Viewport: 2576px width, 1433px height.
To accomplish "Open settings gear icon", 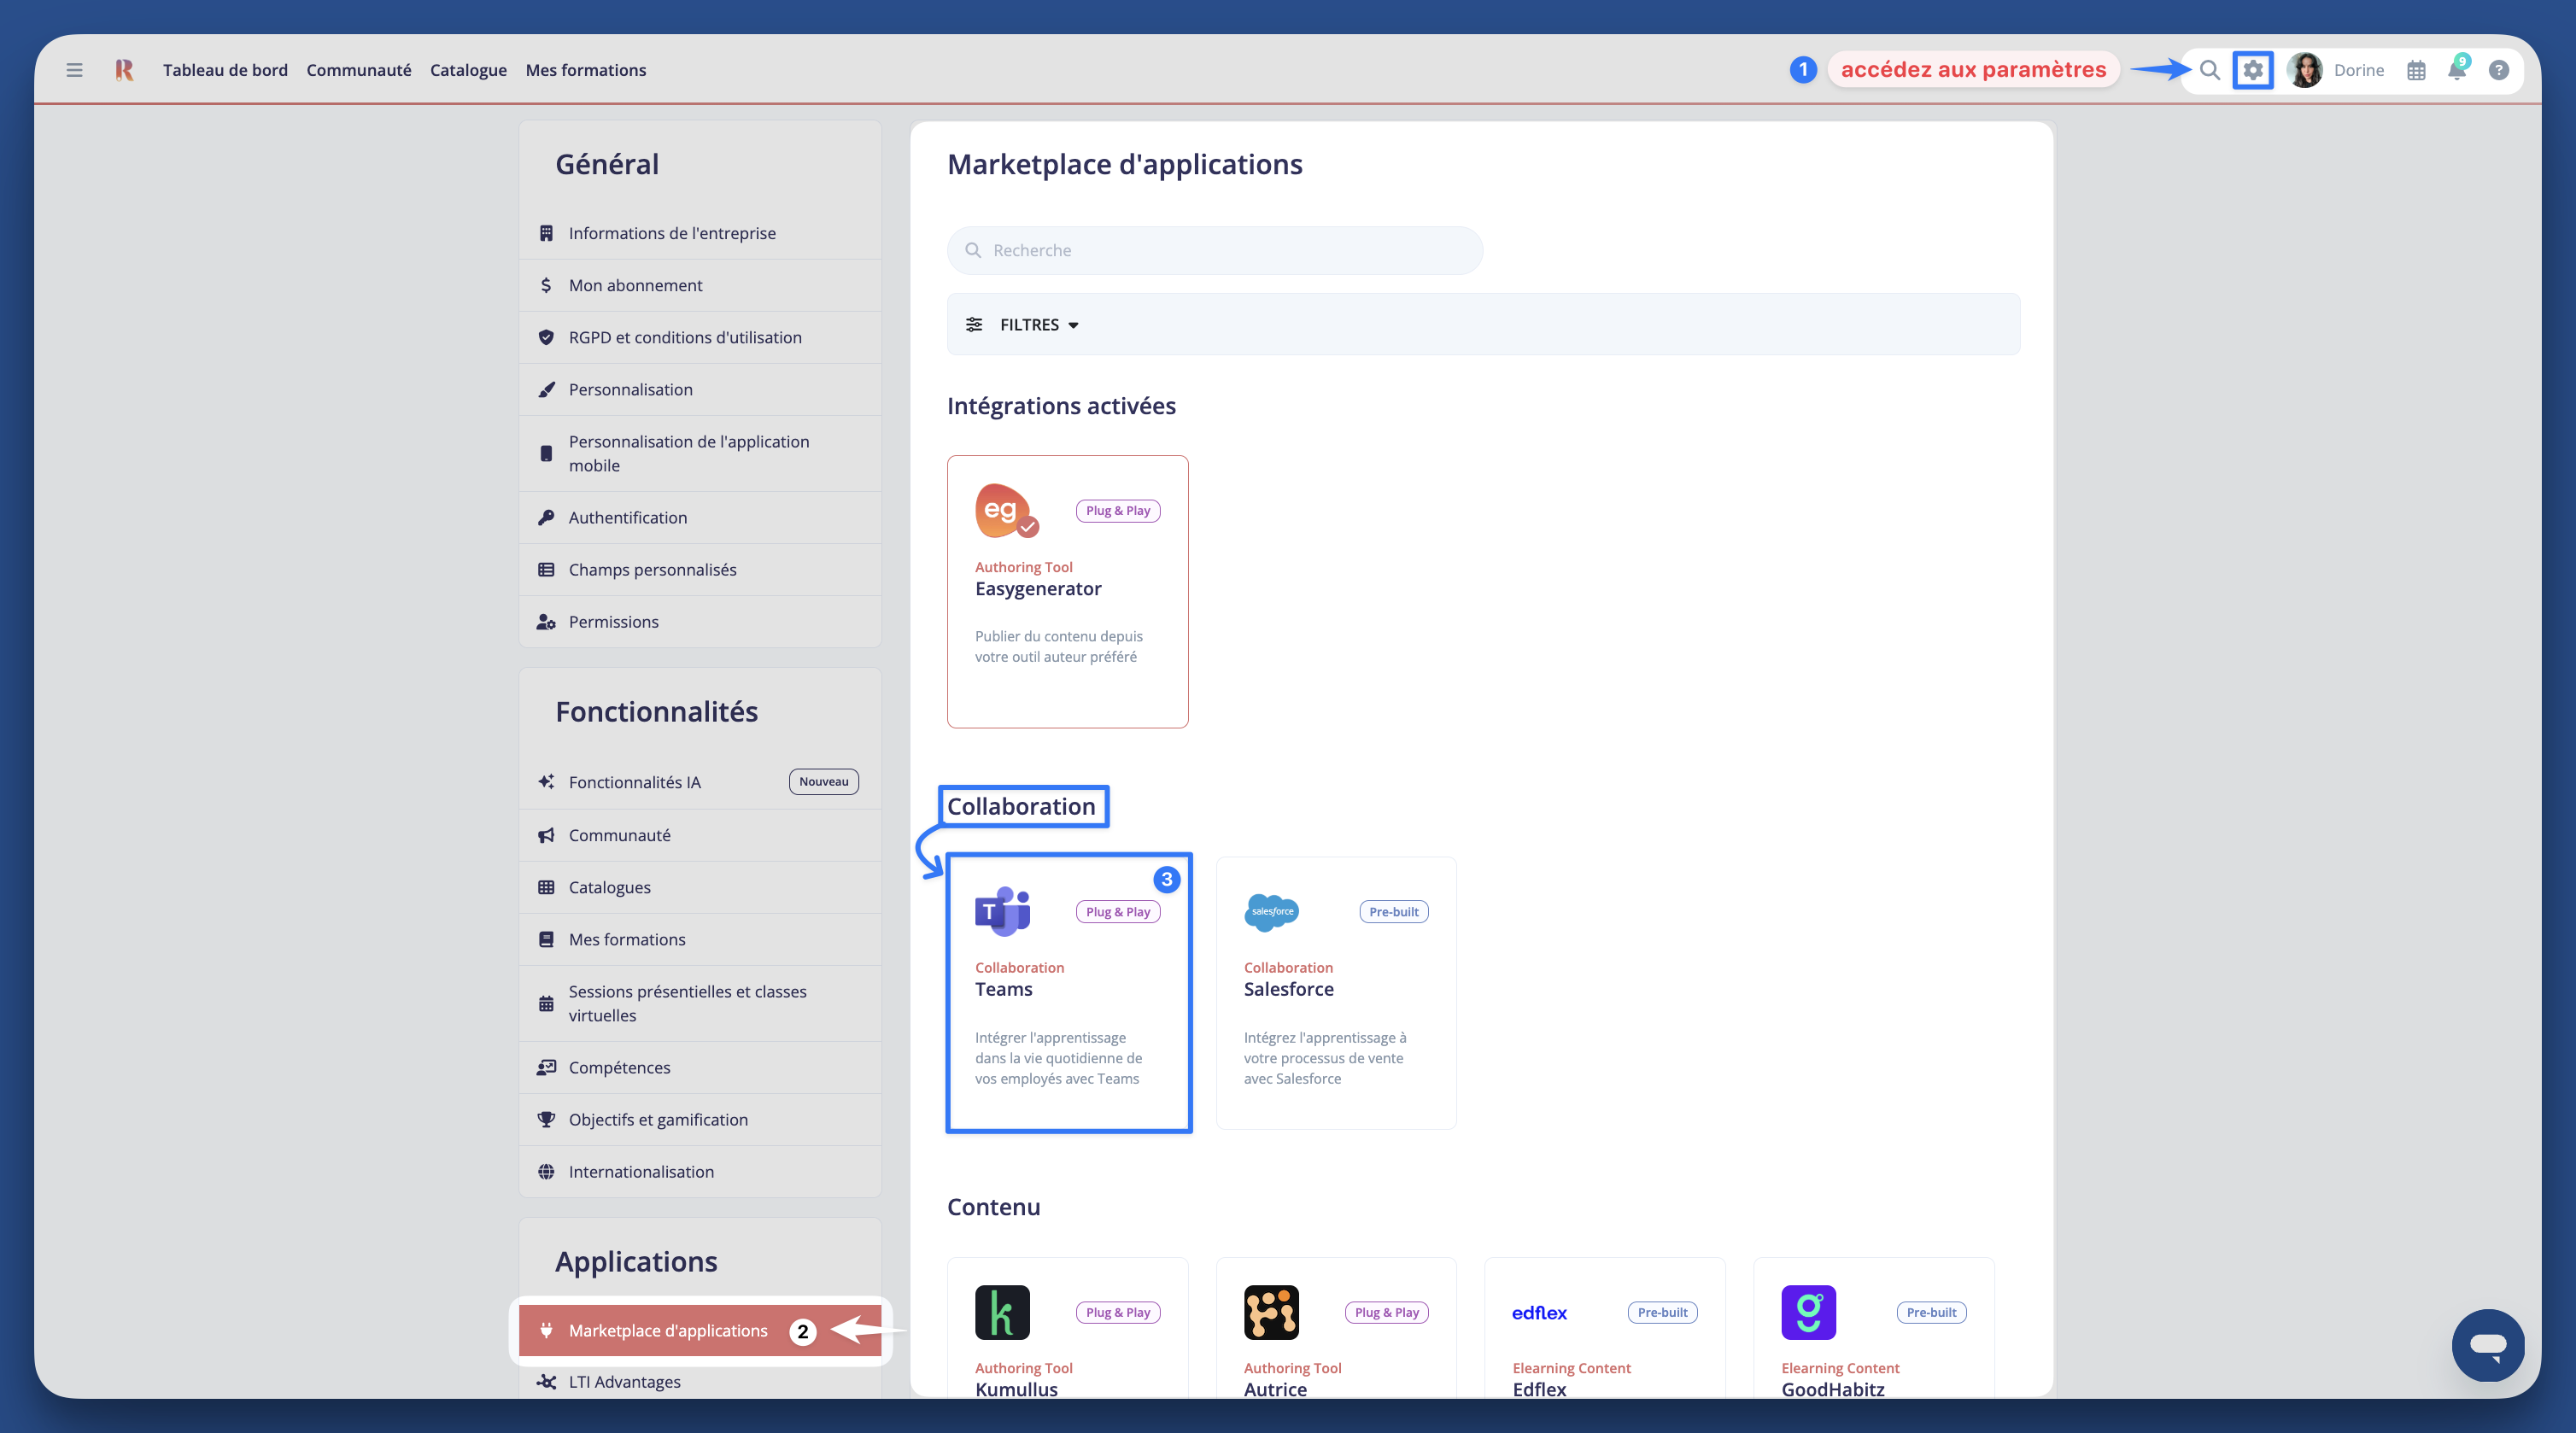I will [2253, 70].
